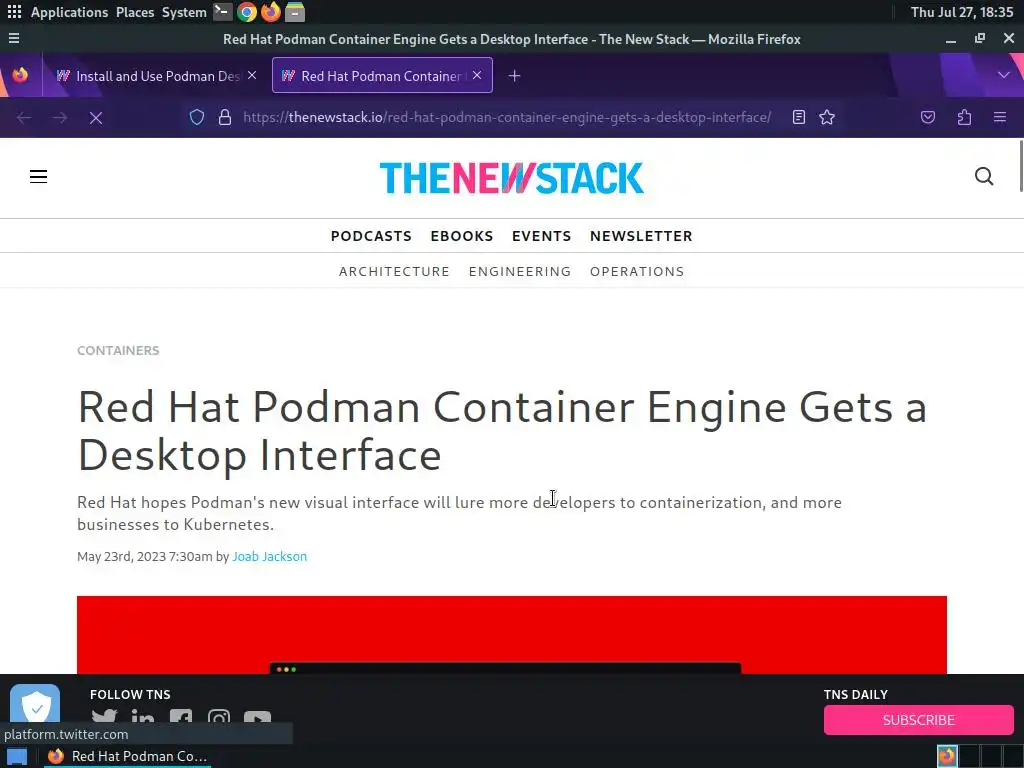Open the Applications grid icon

pyautogui.click(x=14, y=12)
